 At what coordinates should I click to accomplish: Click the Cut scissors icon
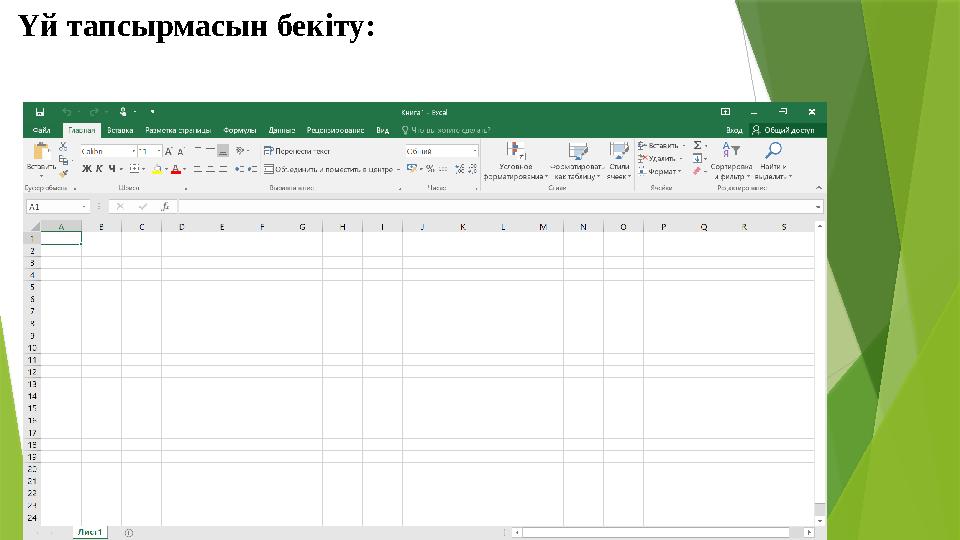(63, 146)
